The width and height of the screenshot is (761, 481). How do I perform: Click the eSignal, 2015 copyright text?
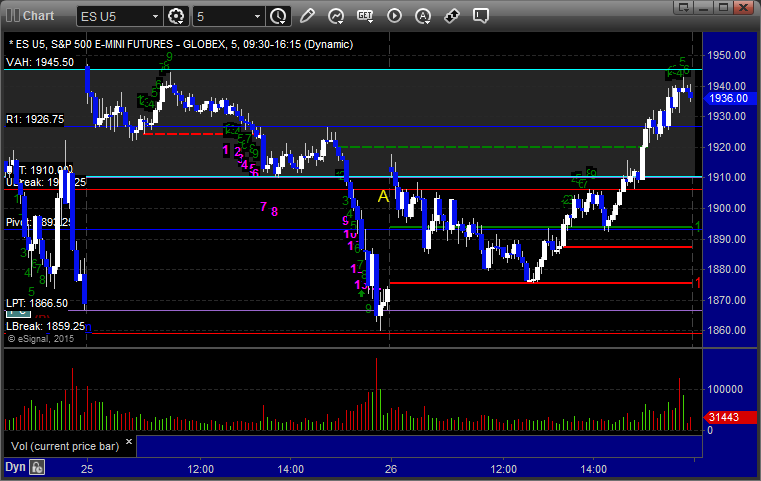(41, 339)
